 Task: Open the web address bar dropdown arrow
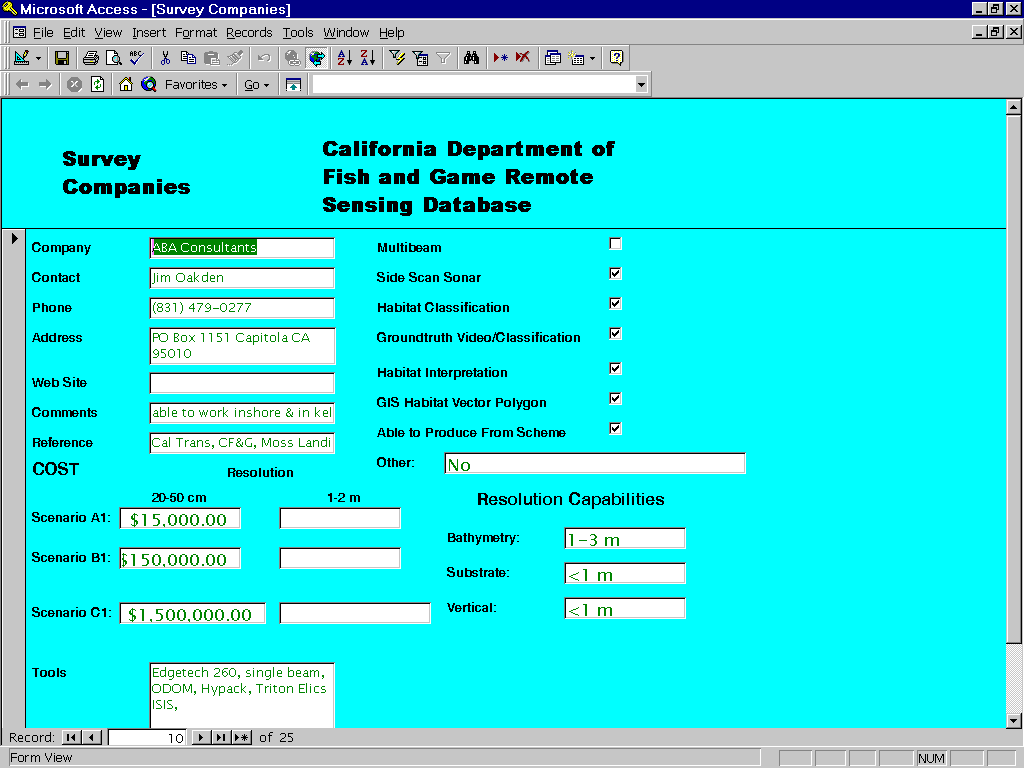coord(641,85)
